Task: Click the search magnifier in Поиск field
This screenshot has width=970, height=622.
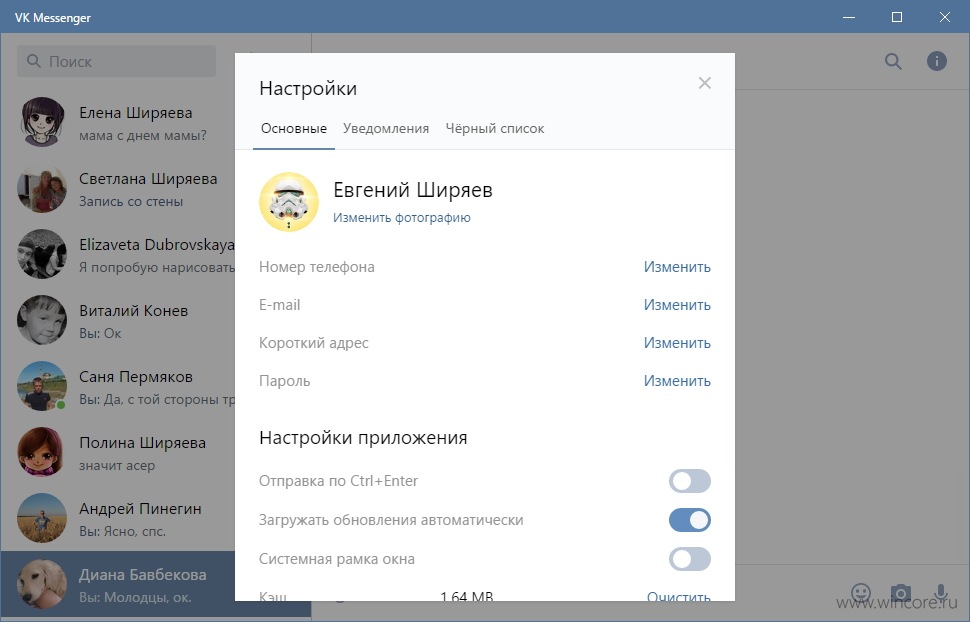Action: [x=34, y=61]
